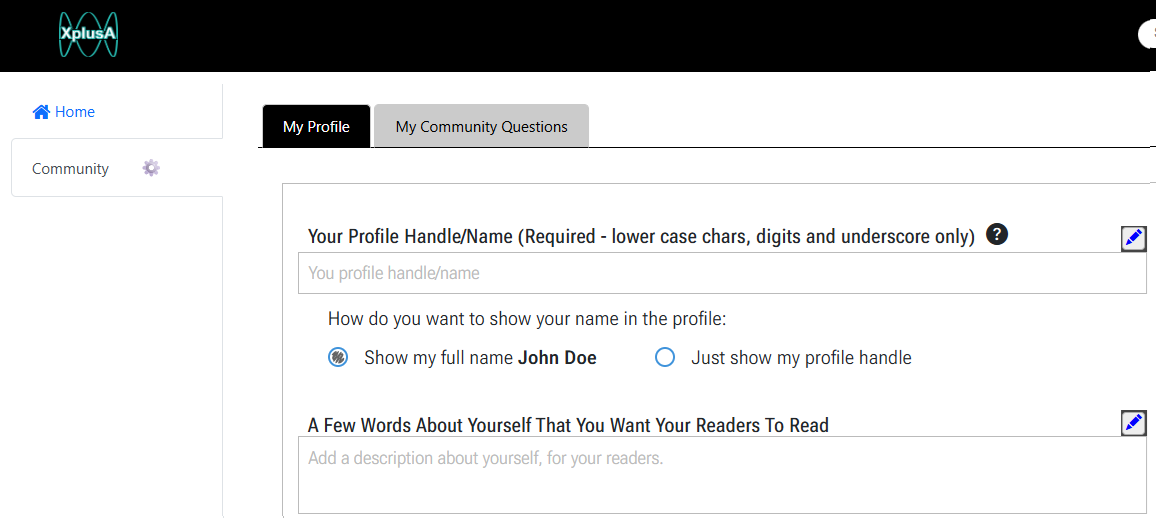Expand the Community sidebar item

pyautogui.click(x=70, y=168)
